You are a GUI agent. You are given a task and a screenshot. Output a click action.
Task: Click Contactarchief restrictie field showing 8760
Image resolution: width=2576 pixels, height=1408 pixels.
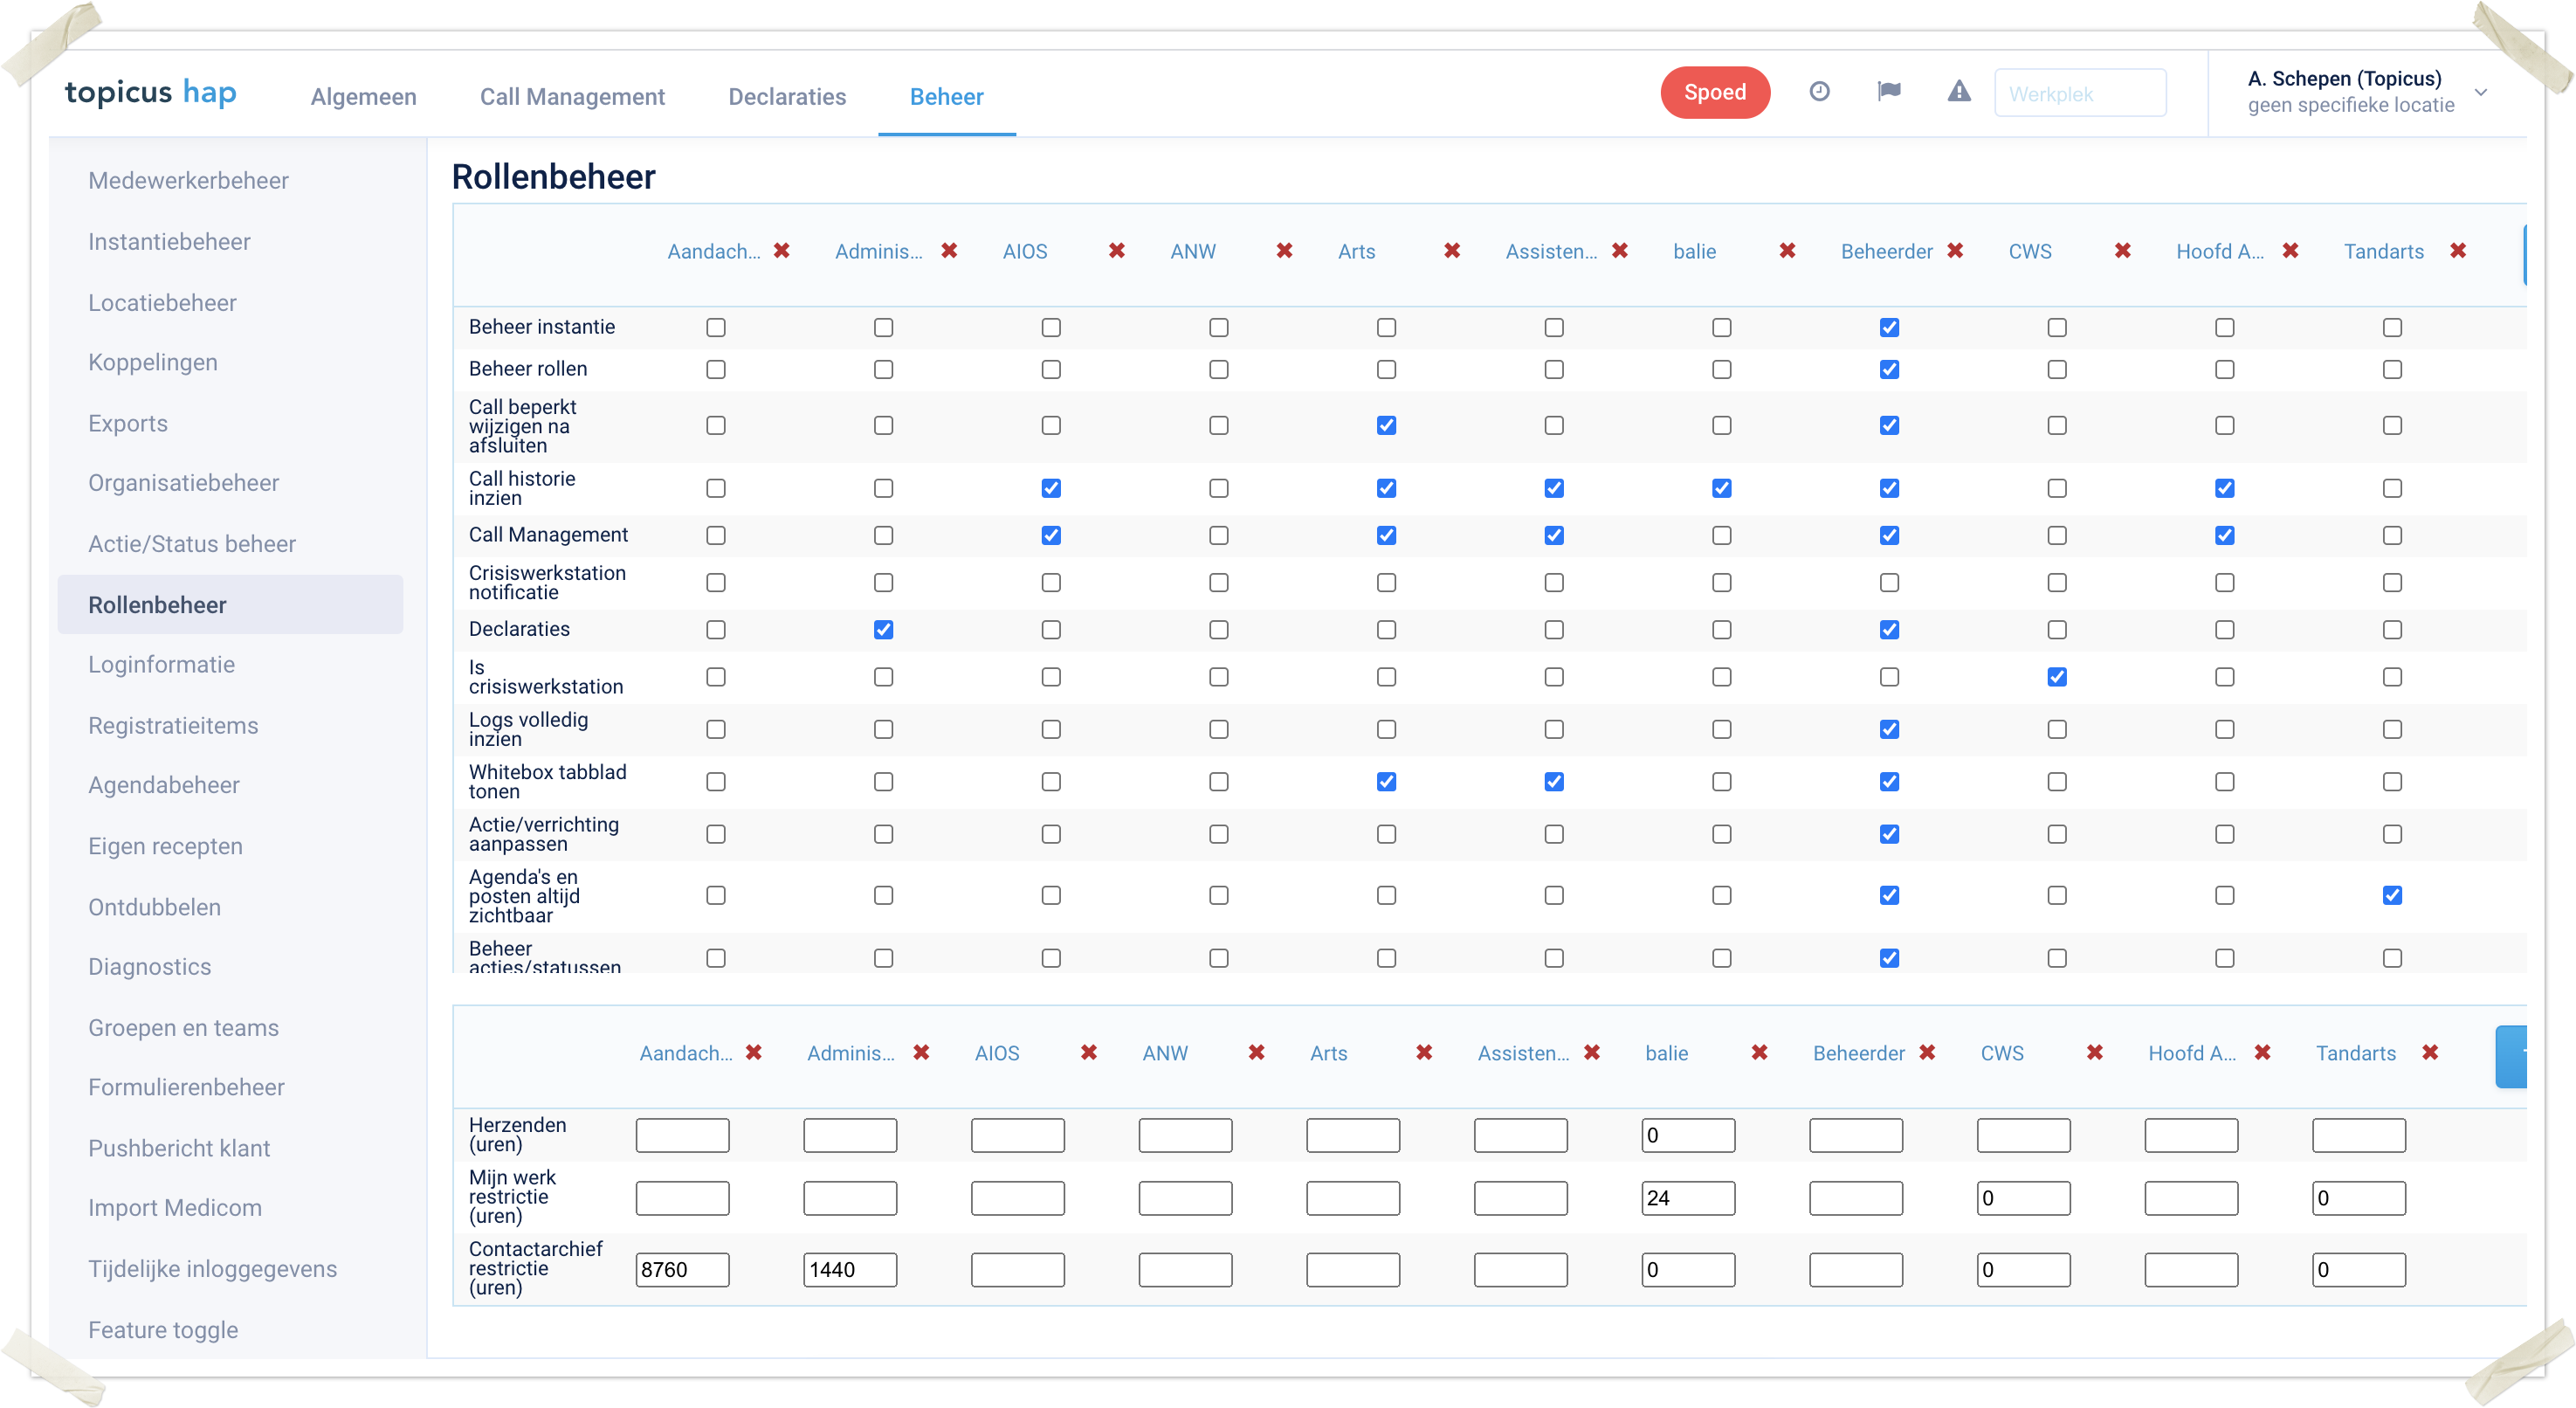click(x=682, y=1270)
